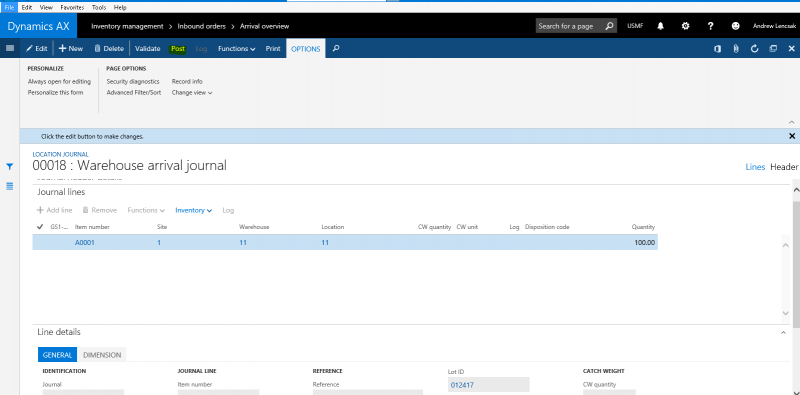Click the feedback smiley icon
Screen dimensions: 800x395
(735, 26)
